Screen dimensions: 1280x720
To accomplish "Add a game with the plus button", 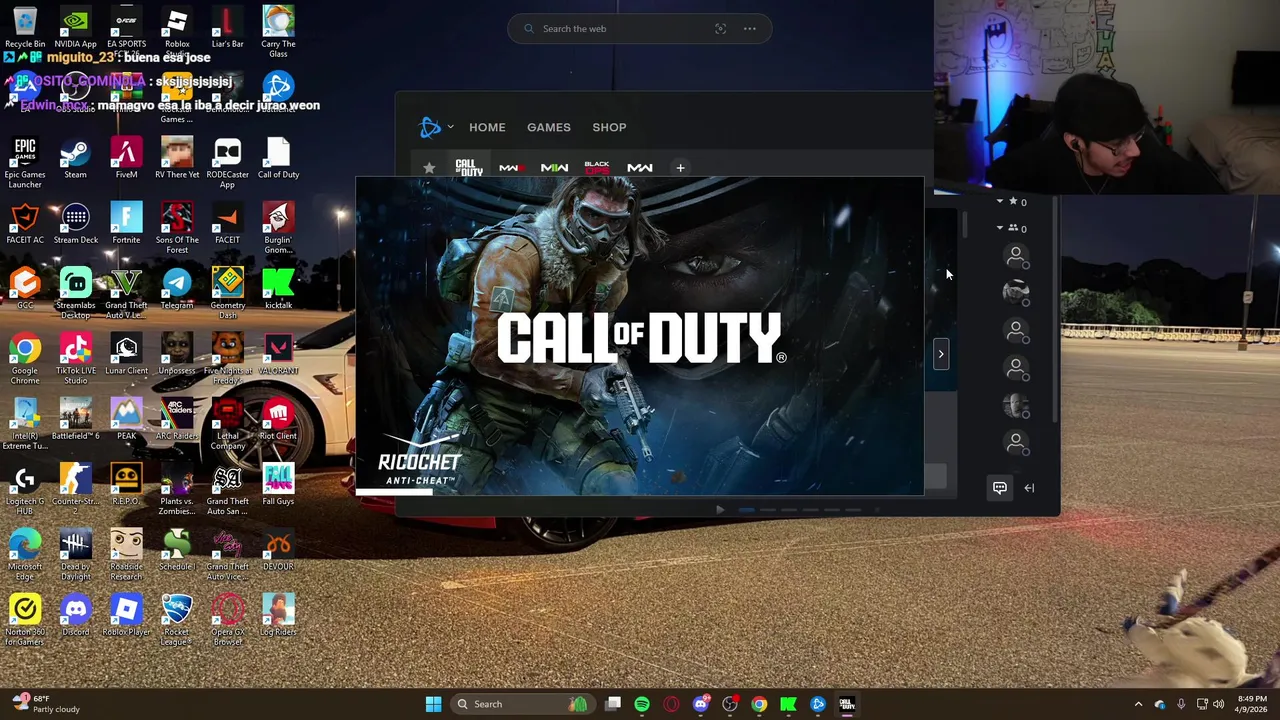I will pyautogui.click(x=680, y=168).
